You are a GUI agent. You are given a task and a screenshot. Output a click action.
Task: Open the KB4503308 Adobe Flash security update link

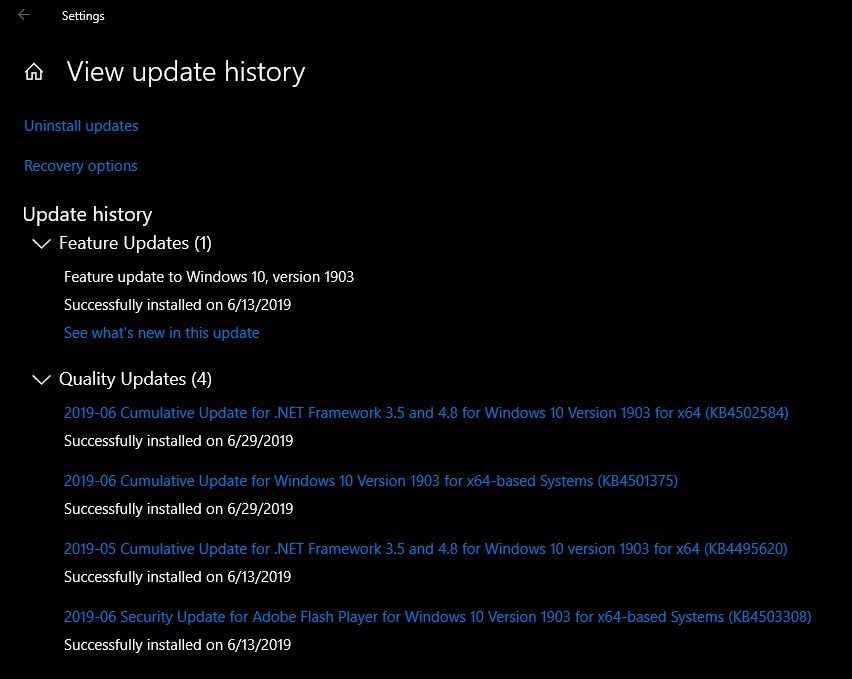click(437, 617)
